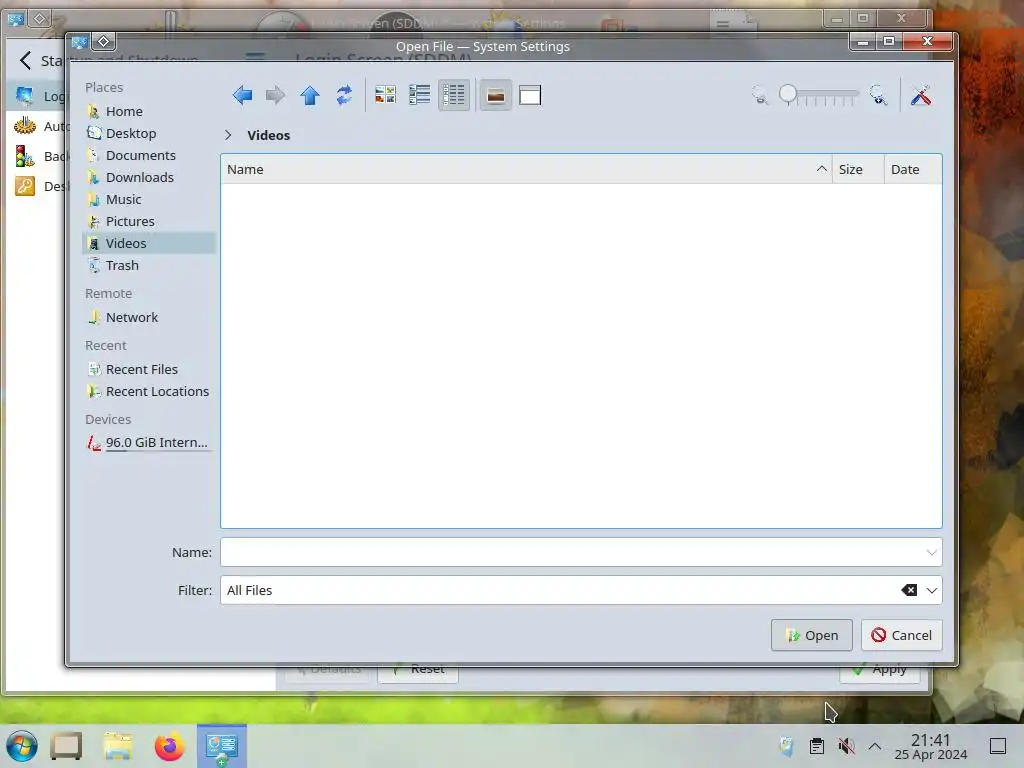Toggle the side preview panel button
The height and width of the screenshot is (768, 1024).
(x=530, y=95)
